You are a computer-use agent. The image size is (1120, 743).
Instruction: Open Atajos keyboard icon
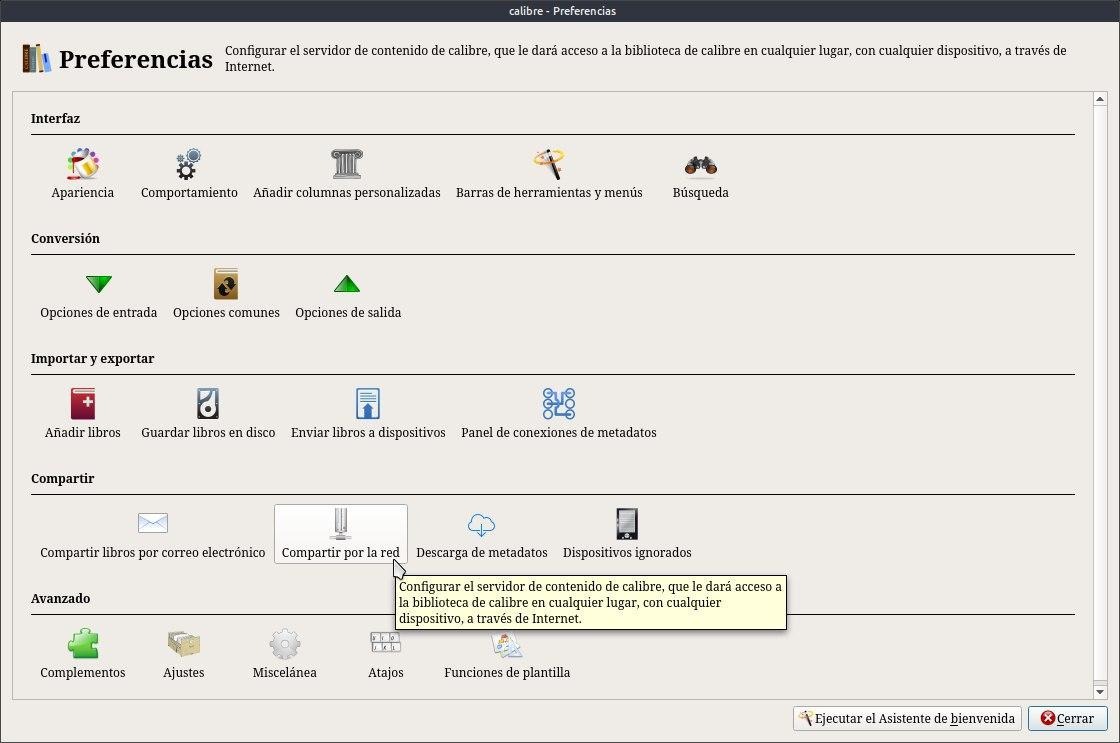tap(385, 642)
